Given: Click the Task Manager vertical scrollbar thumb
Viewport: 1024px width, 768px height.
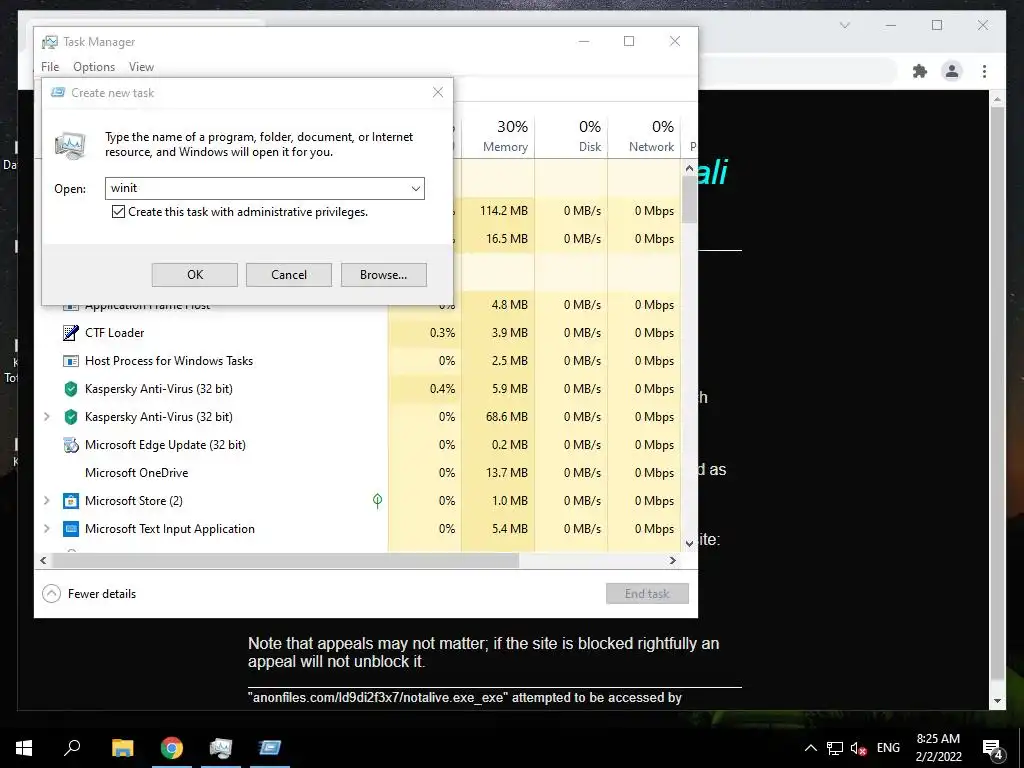Looking at the screenshot, I should pos(690,199).
